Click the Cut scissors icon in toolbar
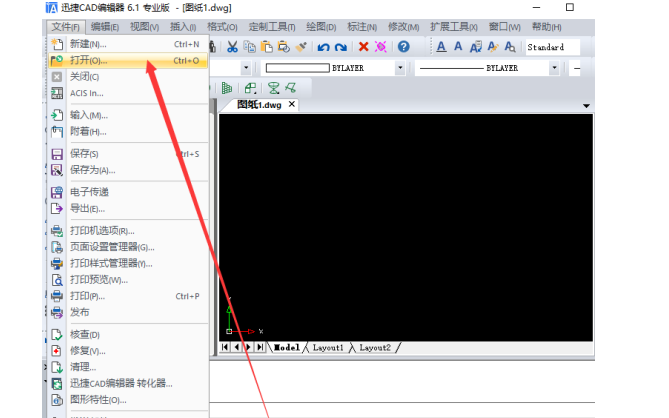Screen dimensions: 669x418 232,47
